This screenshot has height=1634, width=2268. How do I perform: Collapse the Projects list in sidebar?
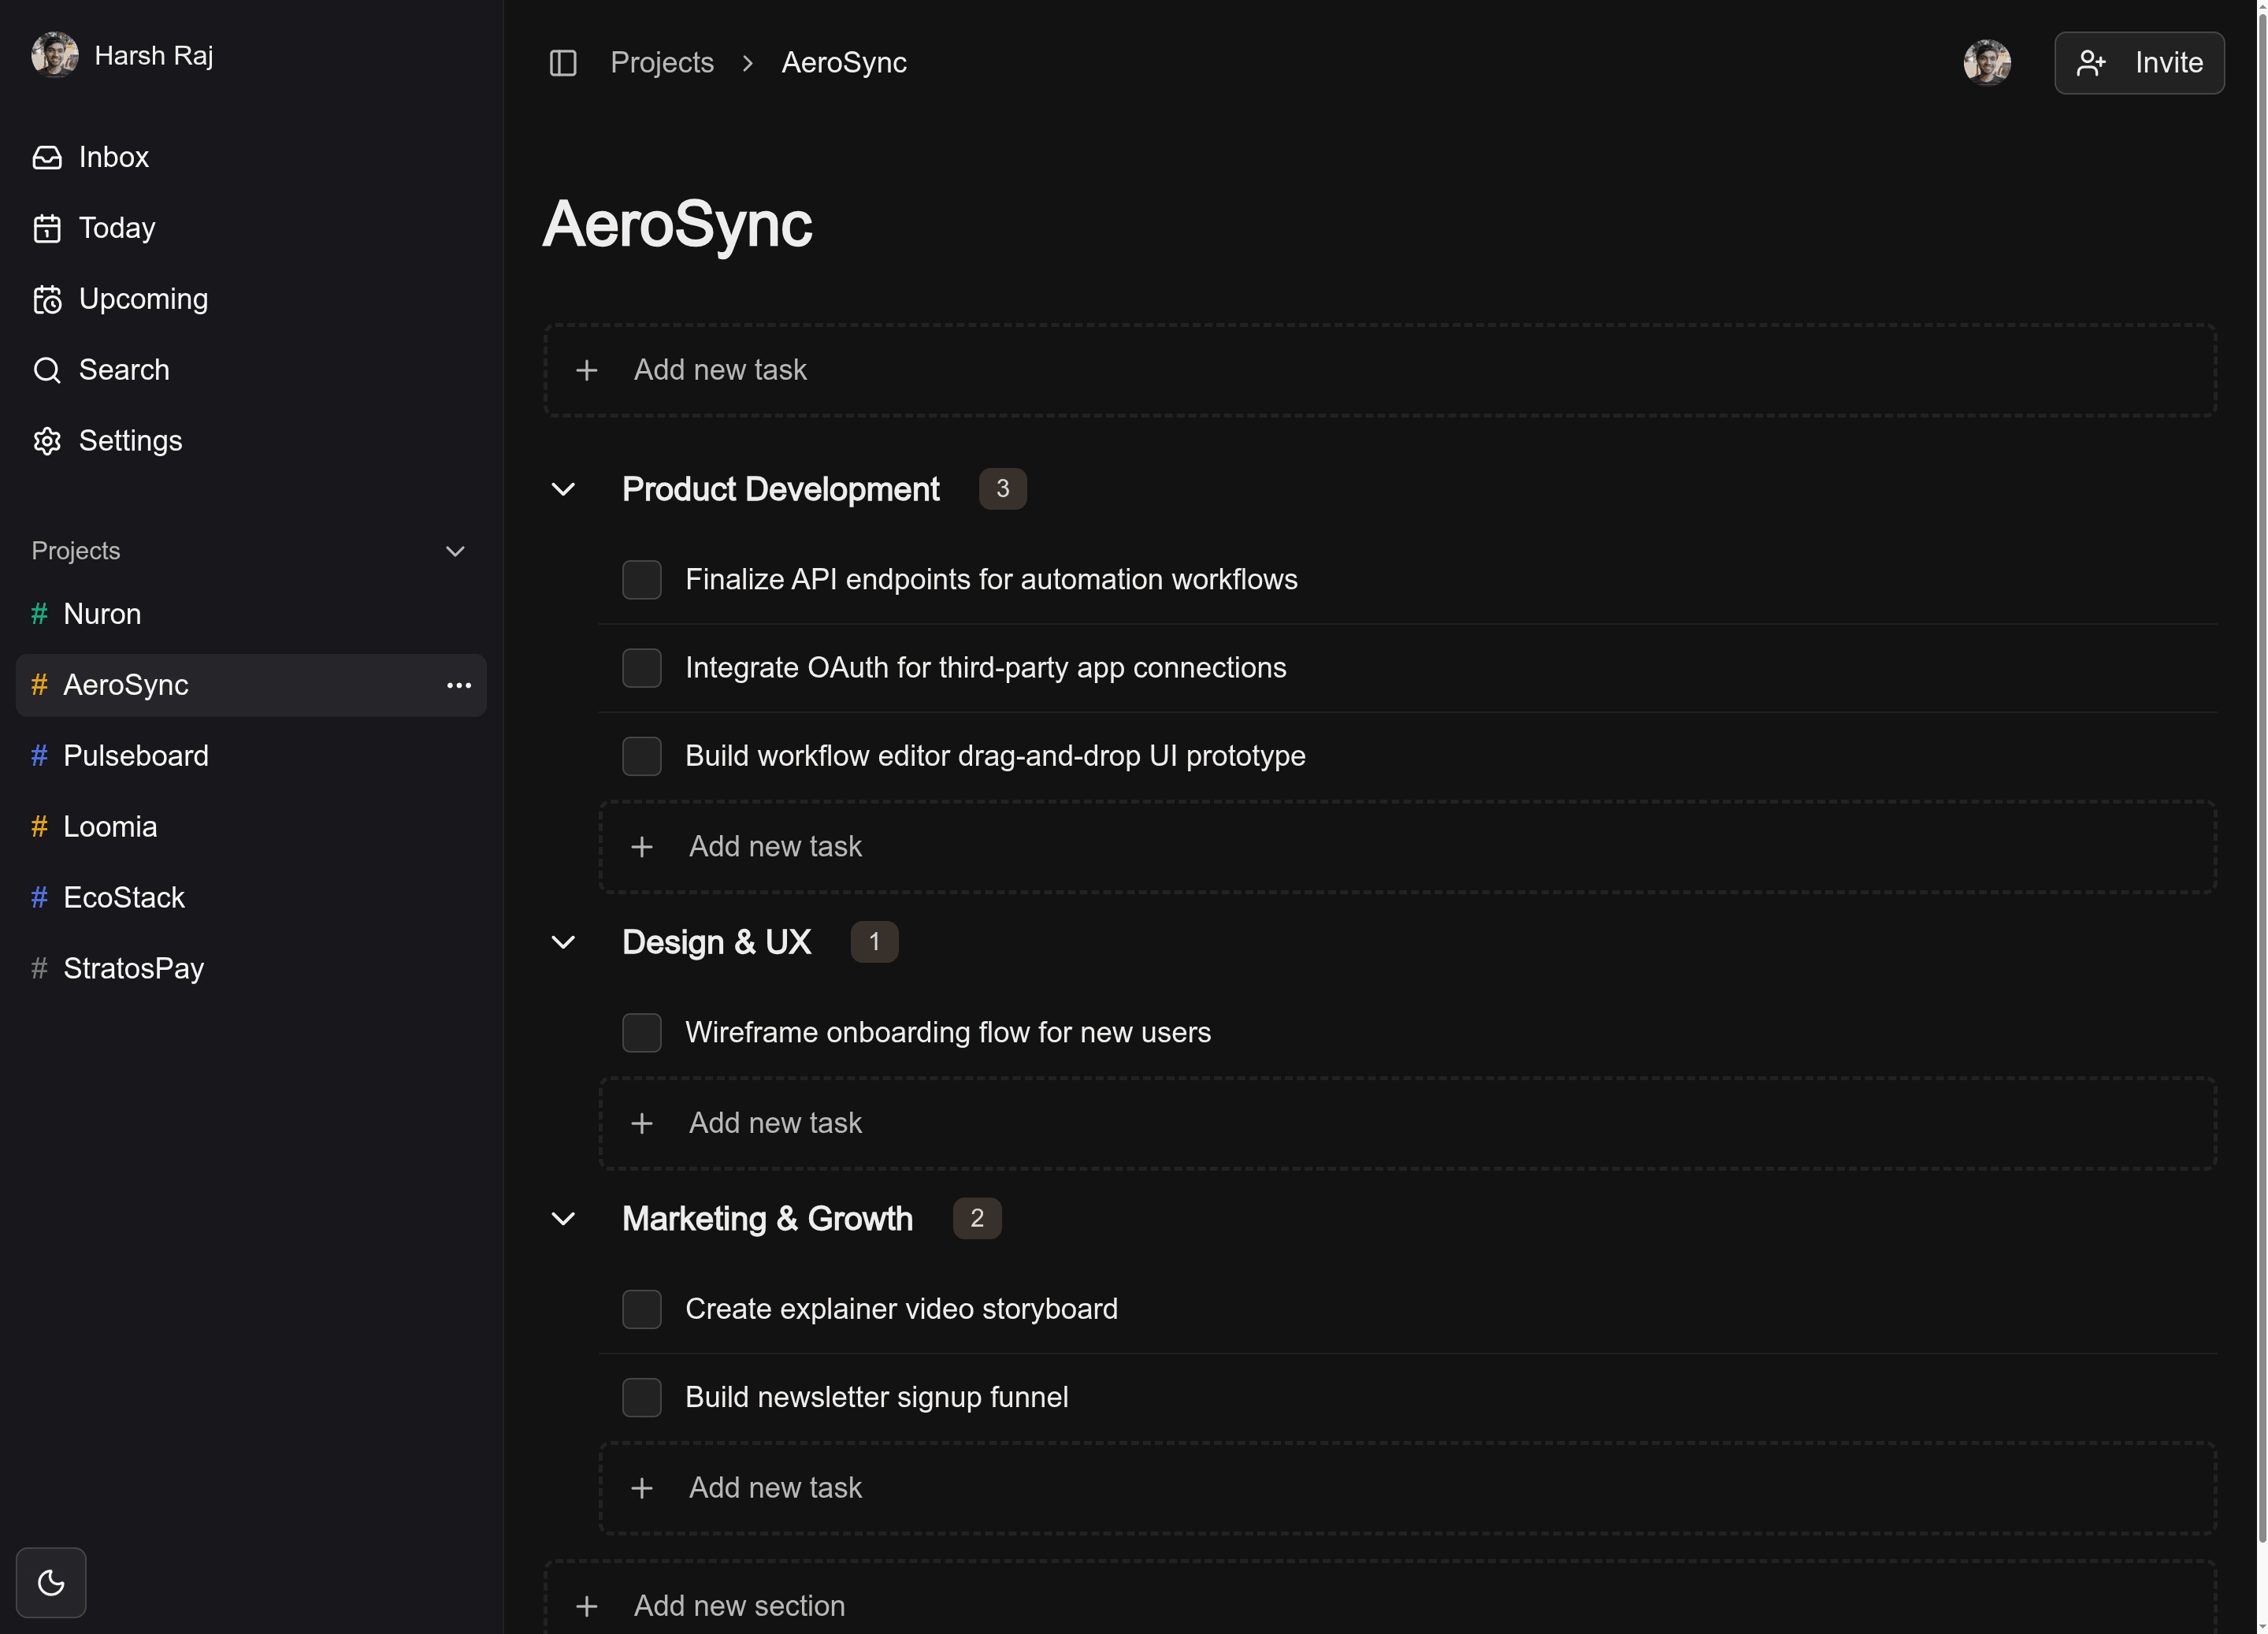pyautogui.click(x=455, y=551)
